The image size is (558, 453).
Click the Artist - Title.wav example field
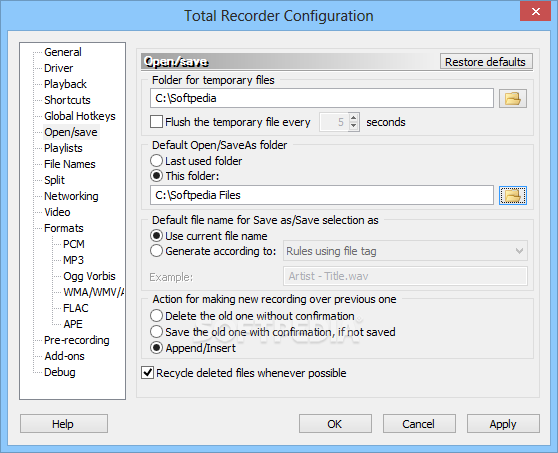click(405, 276)
